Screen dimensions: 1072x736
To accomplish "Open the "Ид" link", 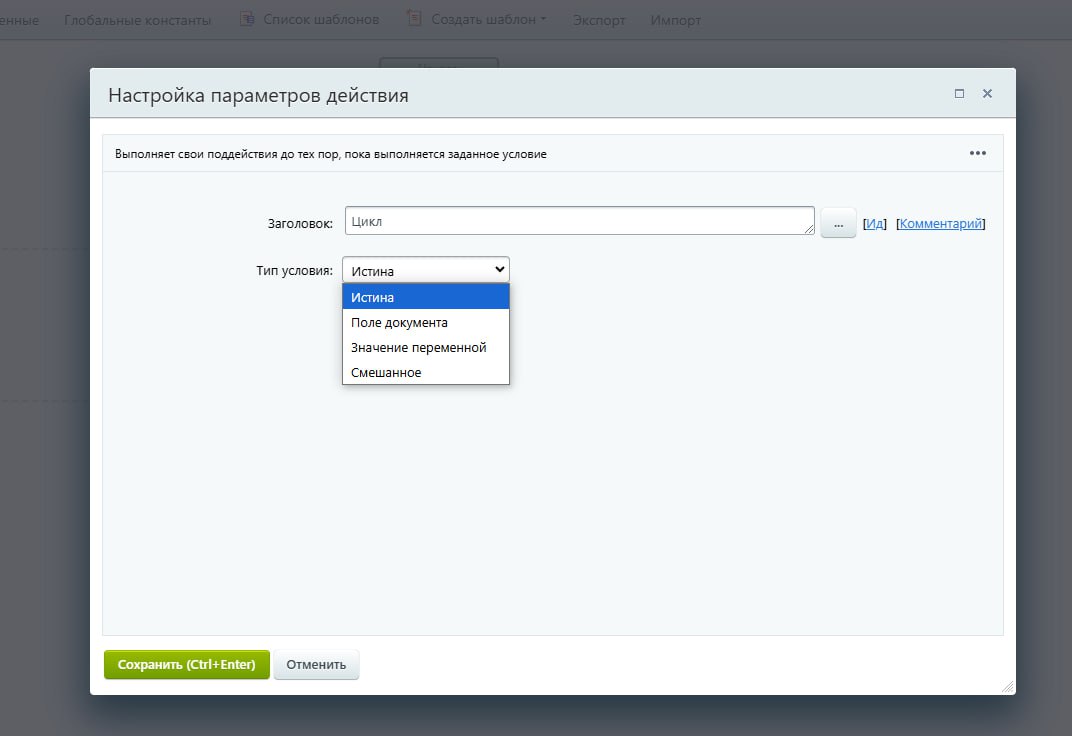I will 874,223.
